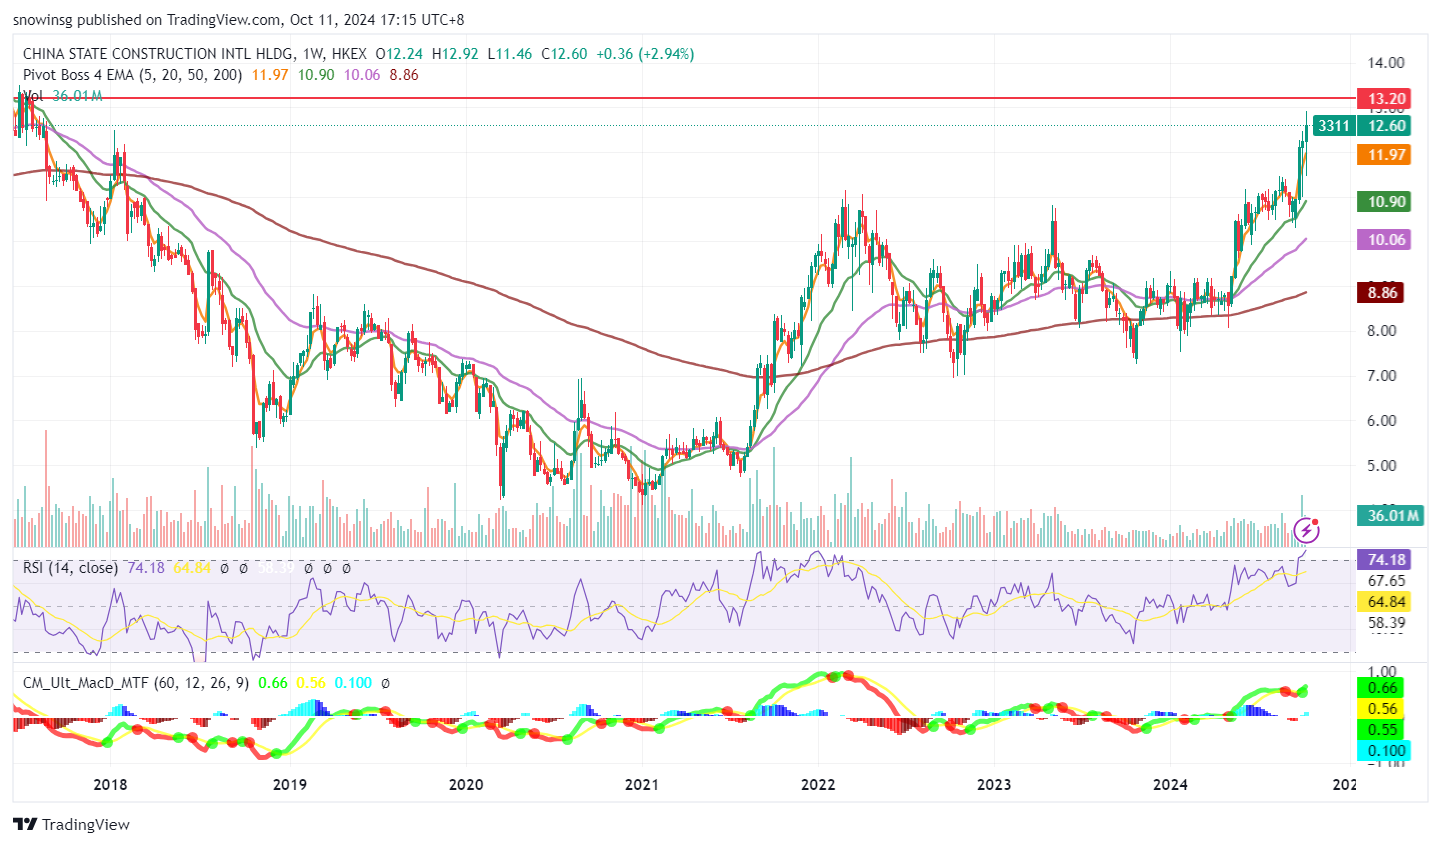The width and height of the screenshot is (1441, 846).
Task: Click the cyan 0.100 MACD axis tag
Action: click(x=1383, y=751)
